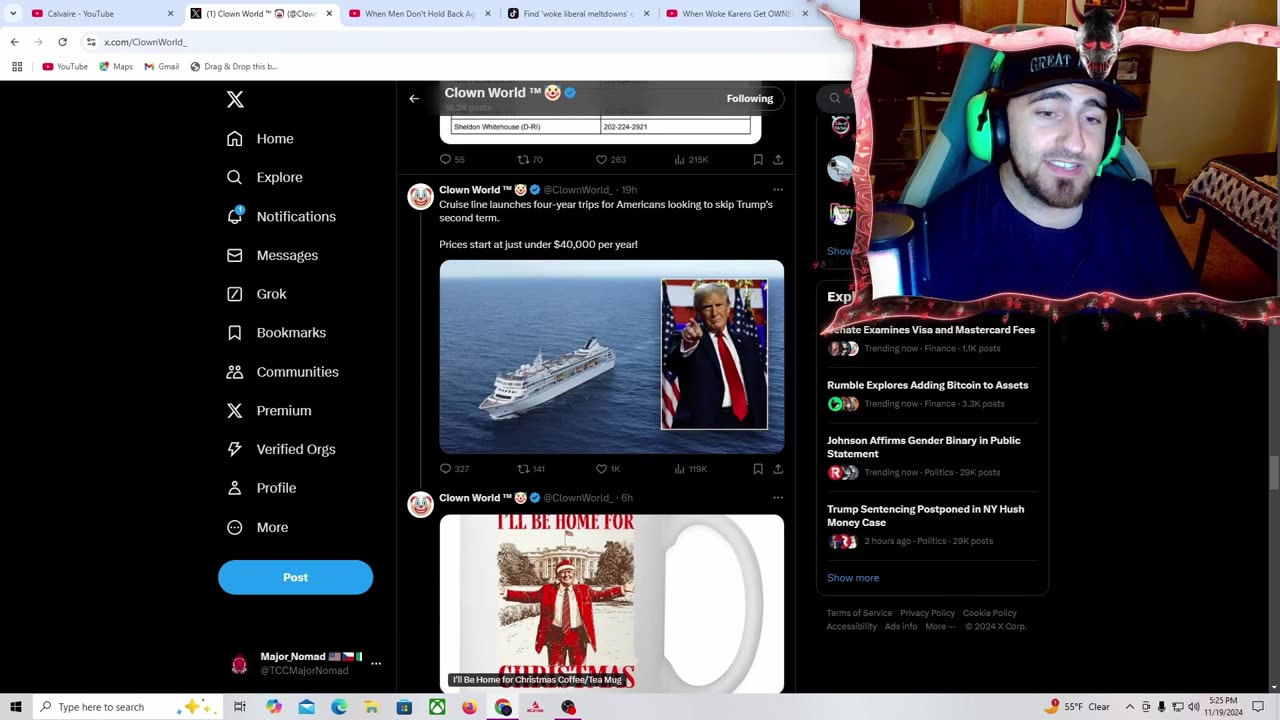Image resolution: width=1280 pixels, height=720 pixels.
Task: Open the YouTube bookmark
Action: [65, 67]
